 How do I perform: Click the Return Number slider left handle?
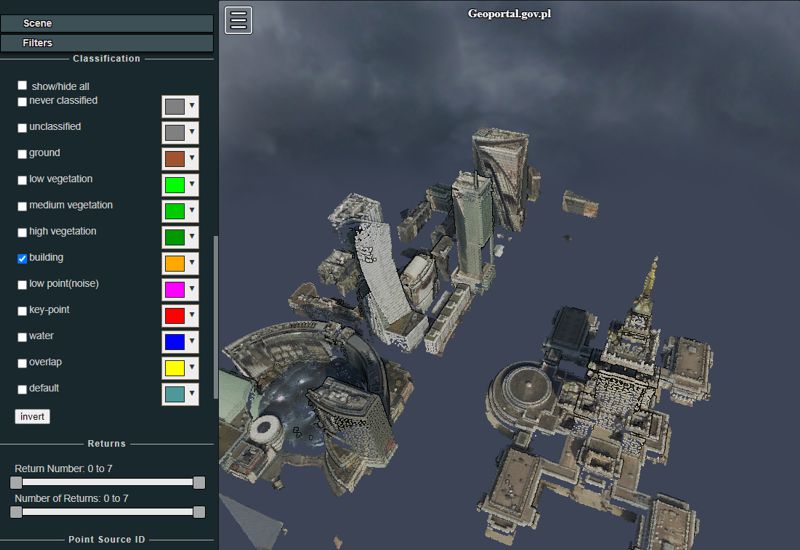pyautogui.click(x=16, y=482)
